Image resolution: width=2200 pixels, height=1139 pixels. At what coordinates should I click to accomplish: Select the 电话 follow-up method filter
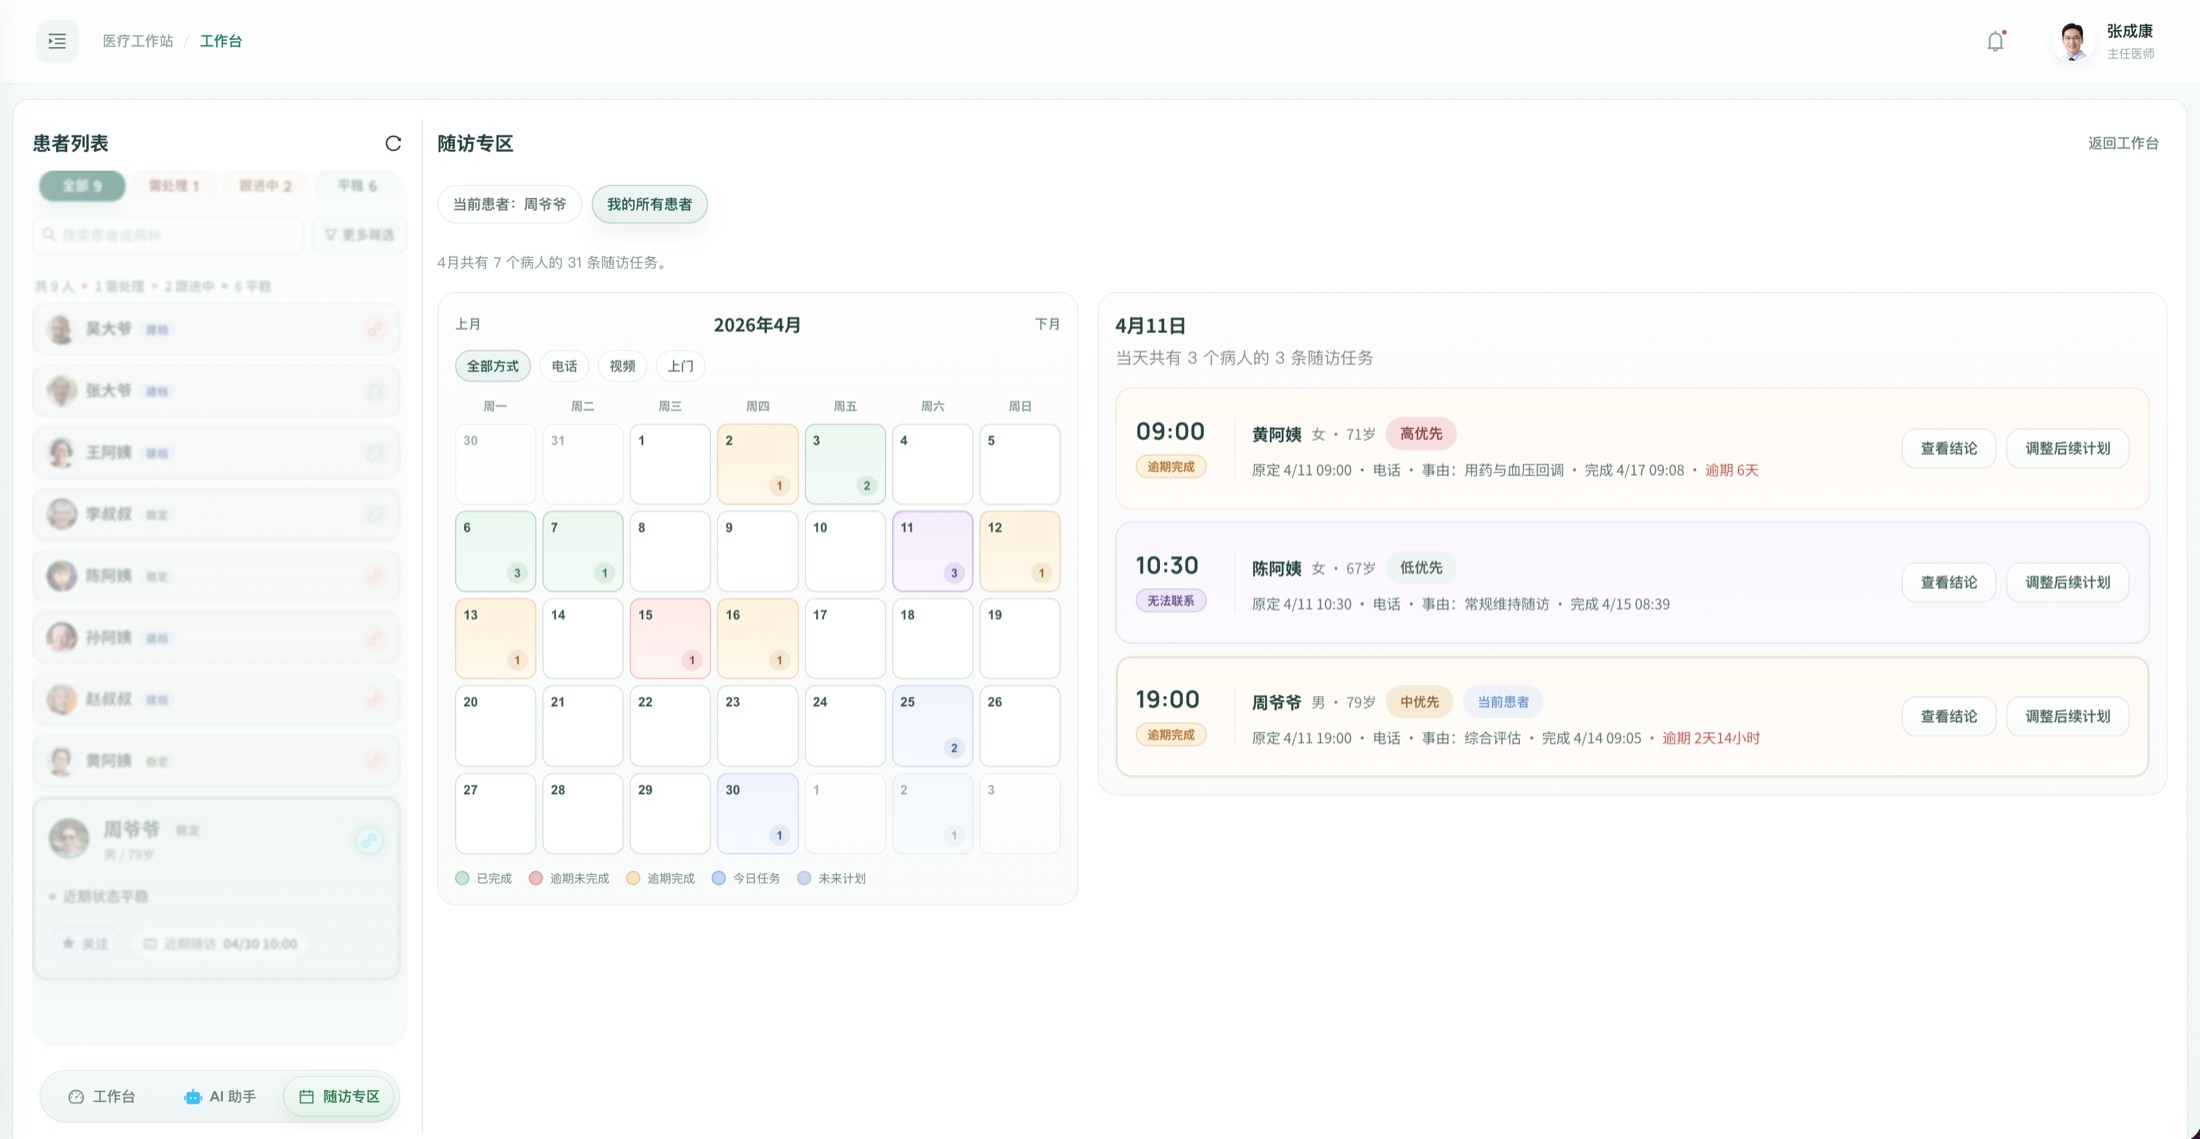pyautogui.click(x=564, y=366)
